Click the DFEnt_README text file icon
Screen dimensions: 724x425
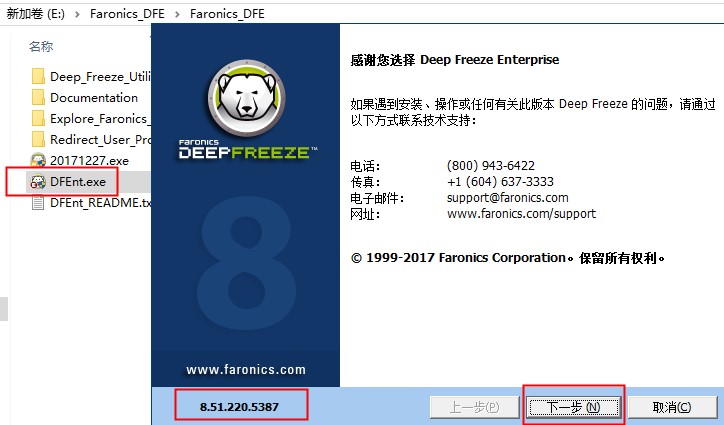pyautogui.click(x=38, y=203)
